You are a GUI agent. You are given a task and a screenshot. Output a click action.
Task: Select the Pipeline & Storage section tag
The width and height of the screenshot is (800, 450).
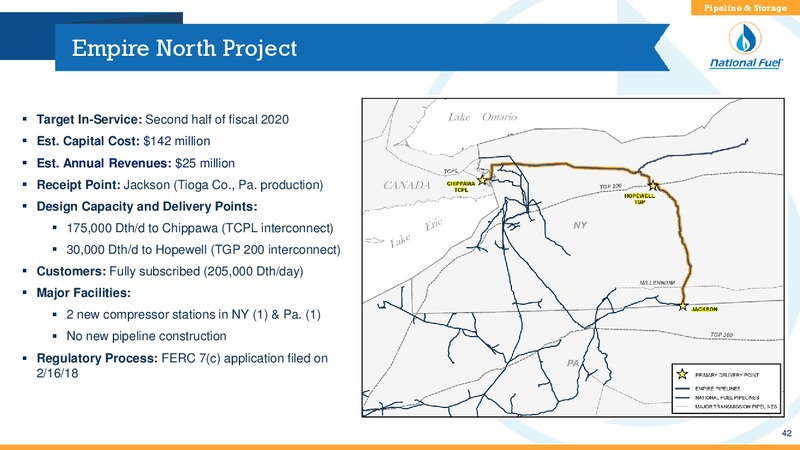click(745, 8)
